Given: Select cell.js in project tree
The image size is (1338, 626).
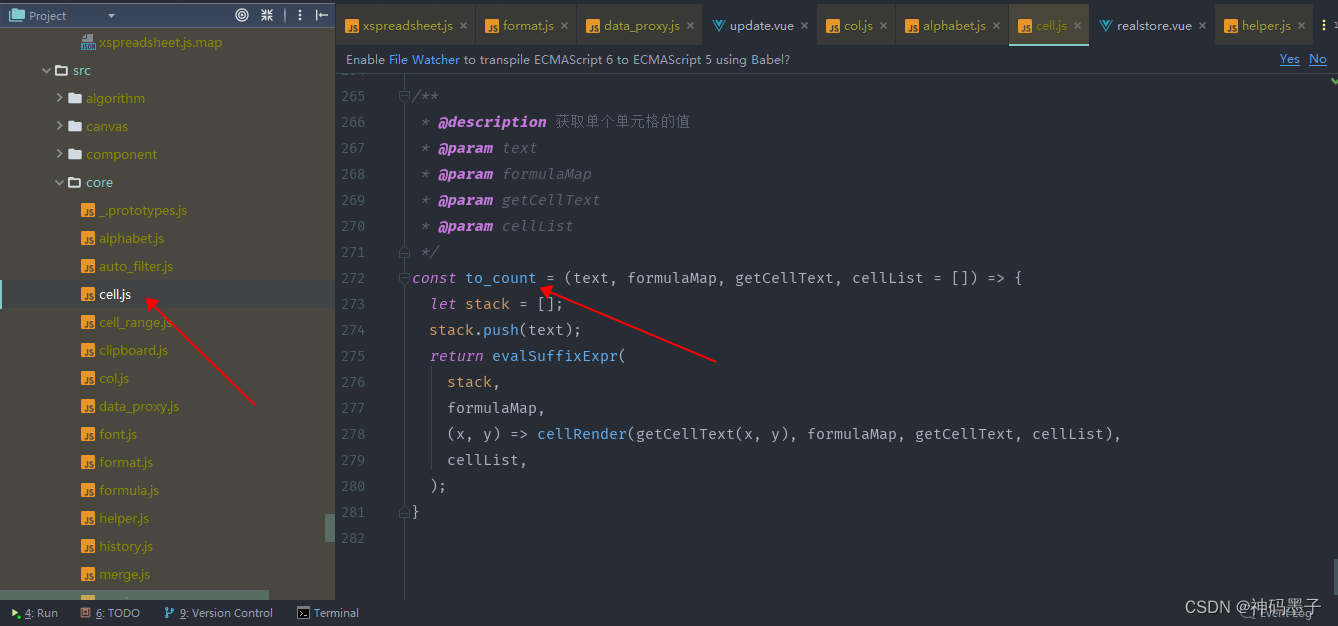Looking at the screenshot, I should [106, 294].
